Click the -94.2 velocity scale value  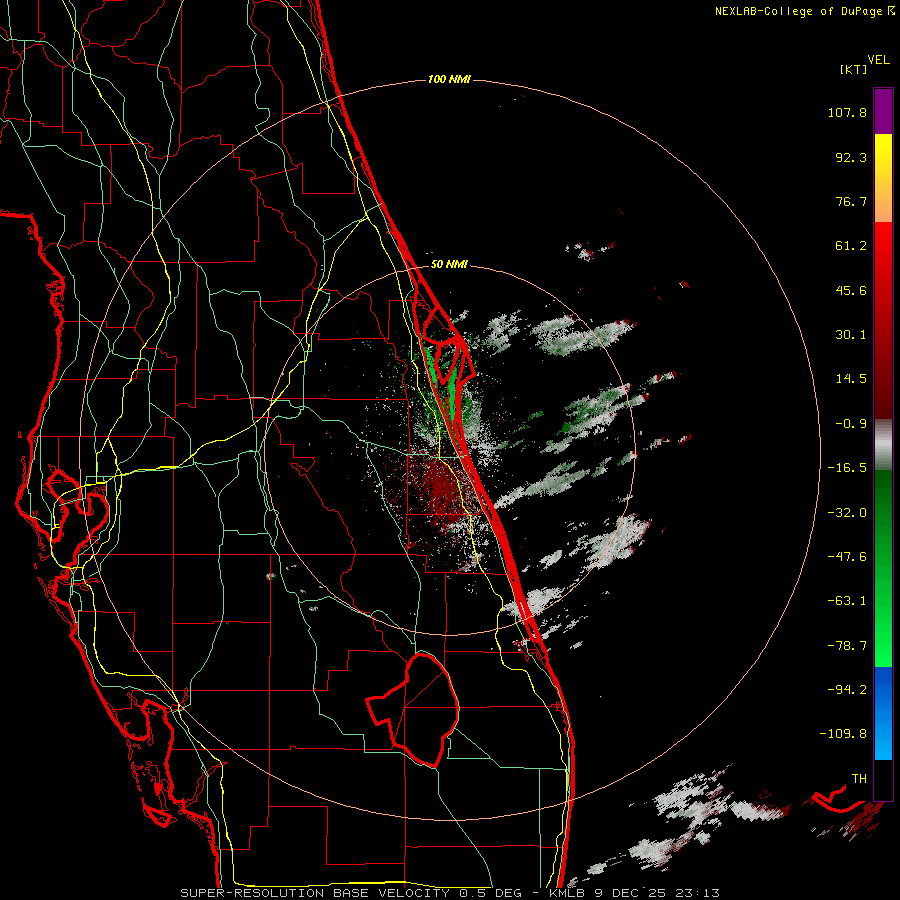[x=847, y=689]
